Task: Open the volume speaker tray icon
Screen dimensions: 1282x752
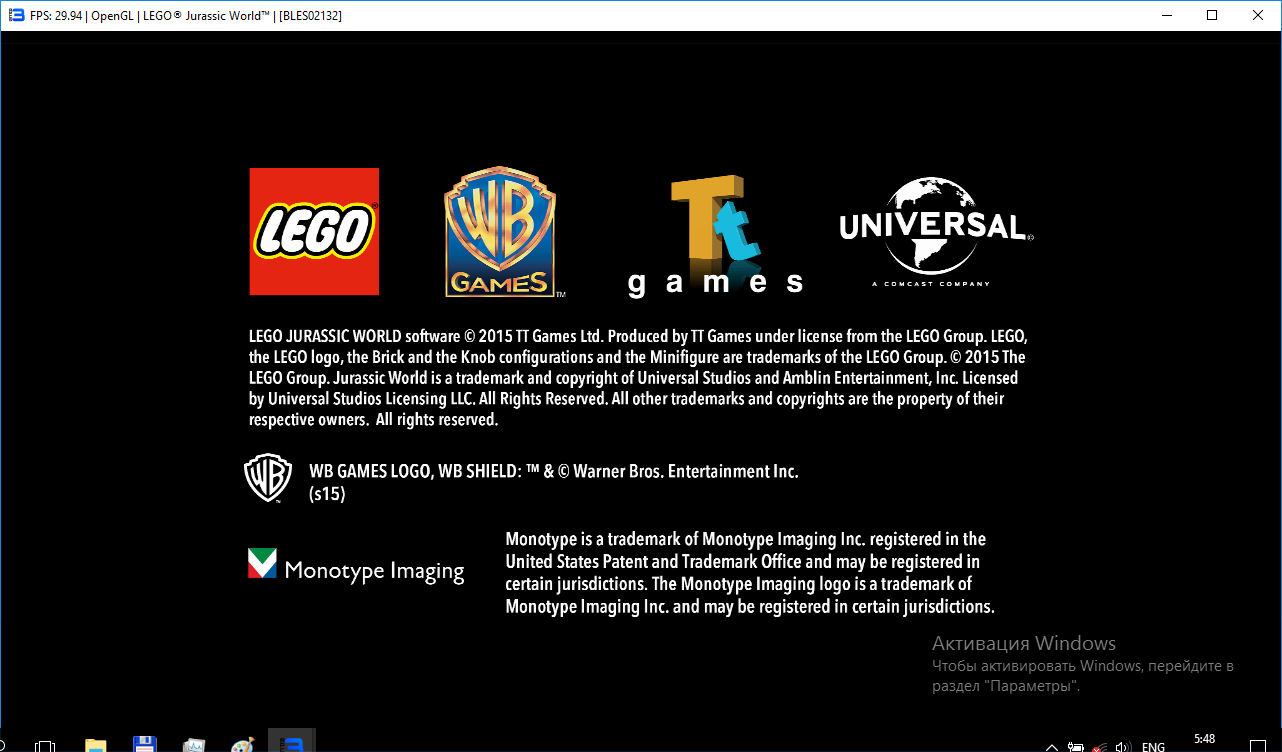Action: coord(1123,746)
